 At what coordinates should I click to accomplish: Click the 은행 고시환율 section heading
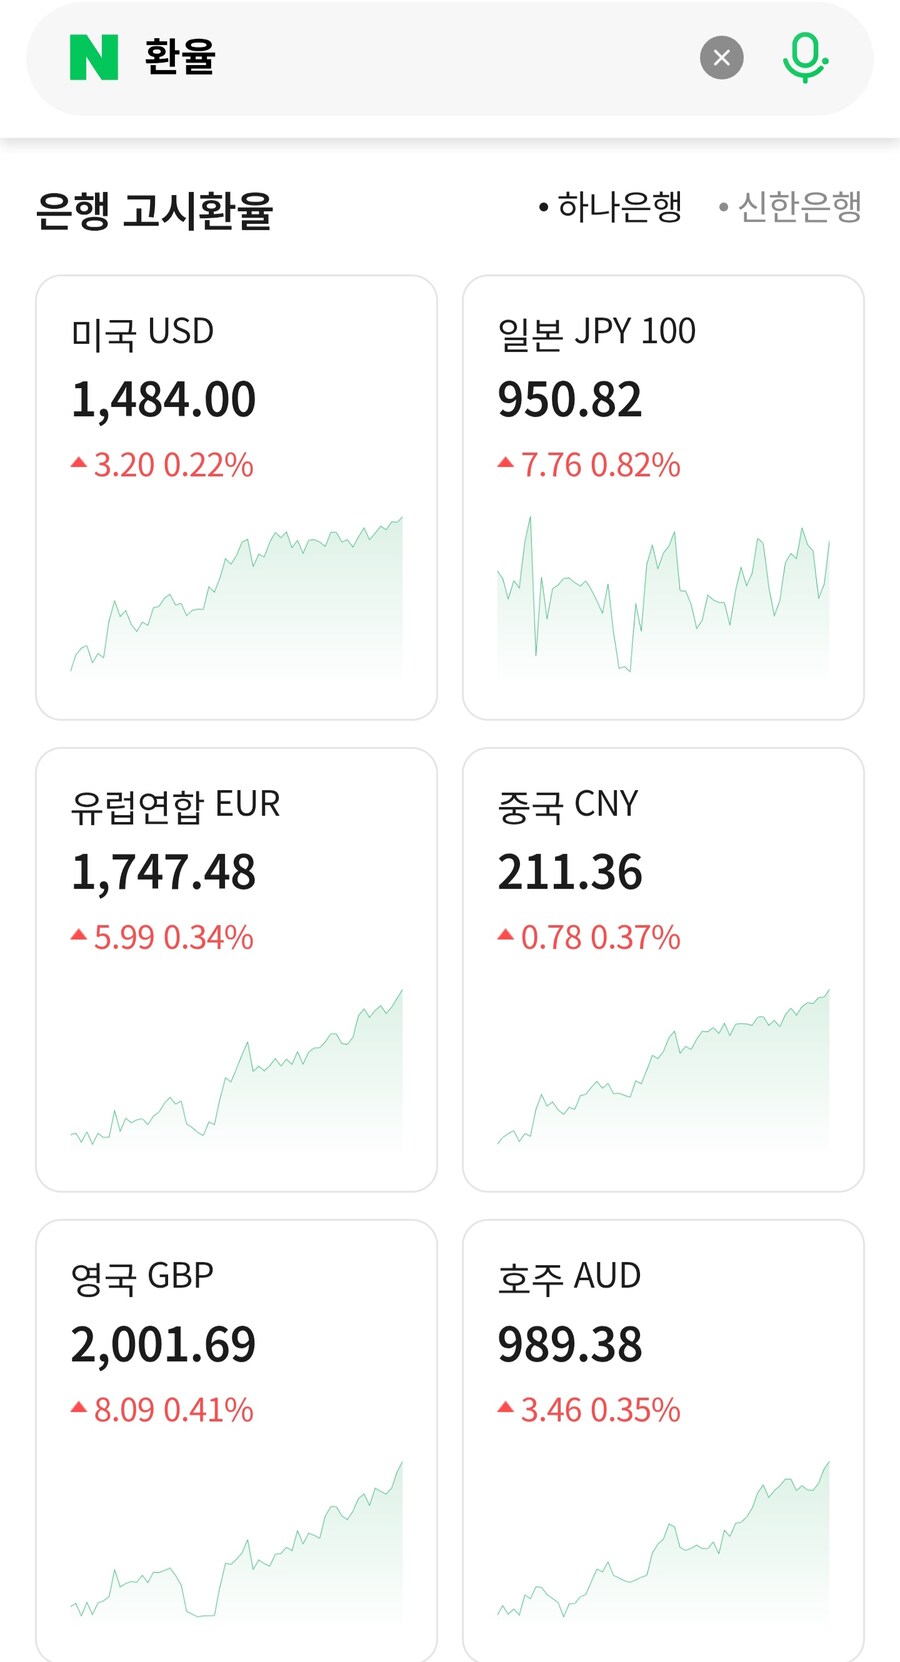click(x=154, y=211)
